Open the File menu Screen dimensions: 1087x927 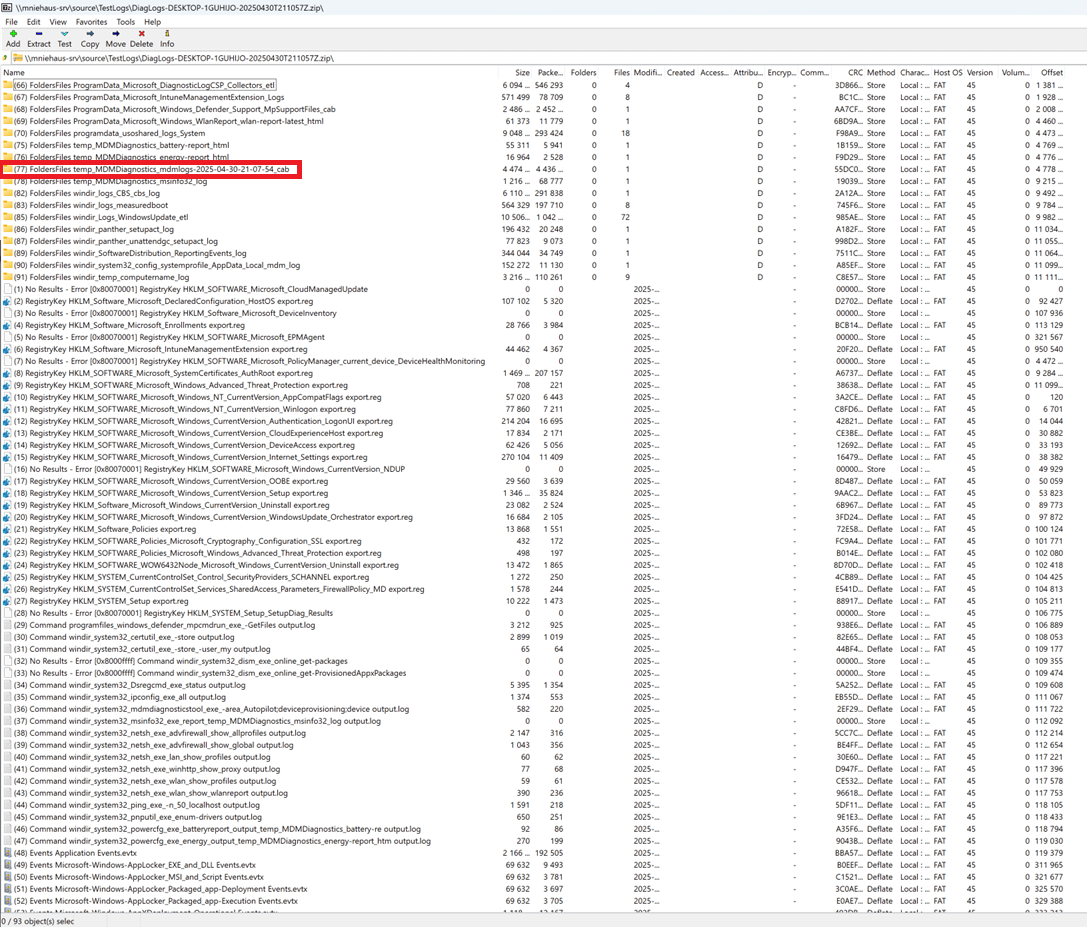11,21
